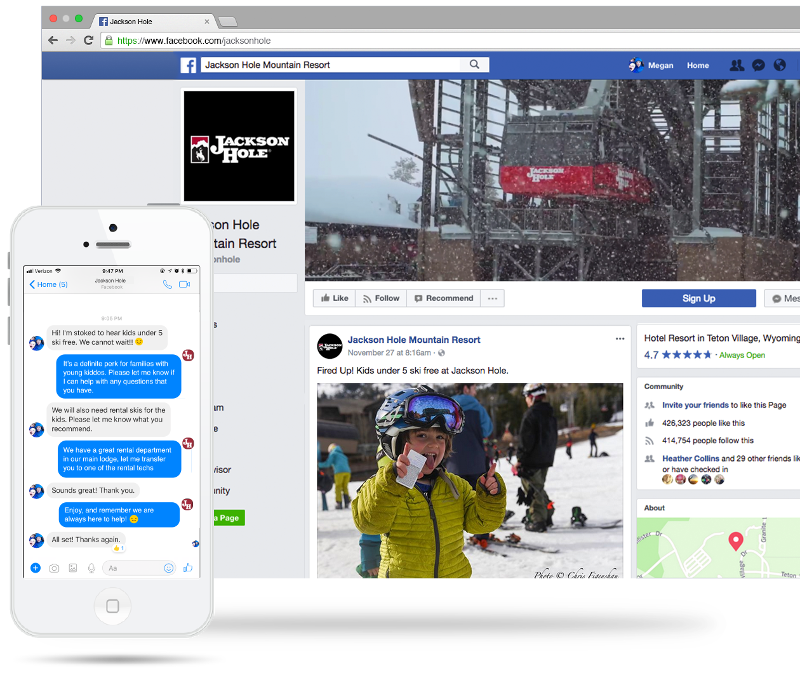Open Heather Collins profile link
Screen dimensions: 800x692
691,458
